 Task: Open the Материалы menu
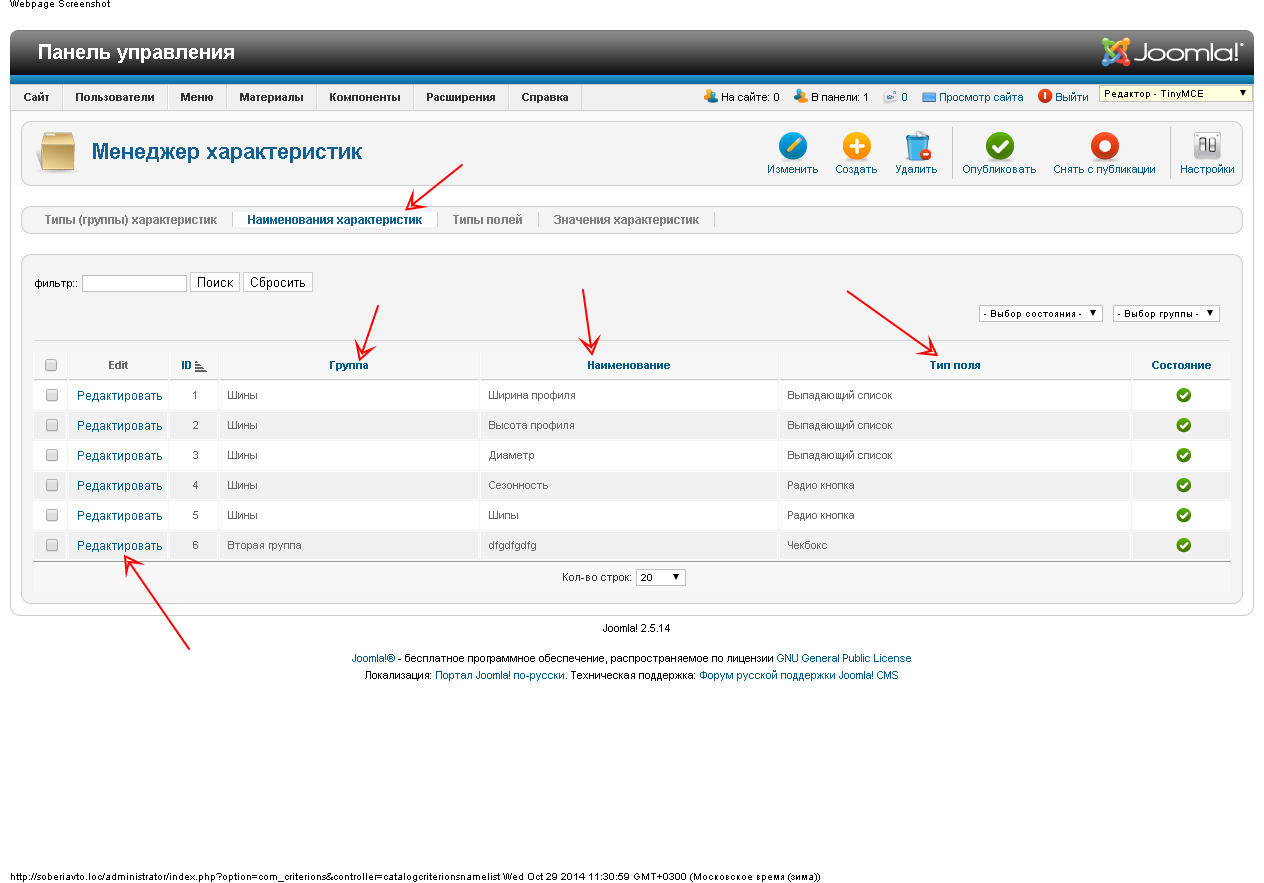pyautogui.click(x=271, y=97)
